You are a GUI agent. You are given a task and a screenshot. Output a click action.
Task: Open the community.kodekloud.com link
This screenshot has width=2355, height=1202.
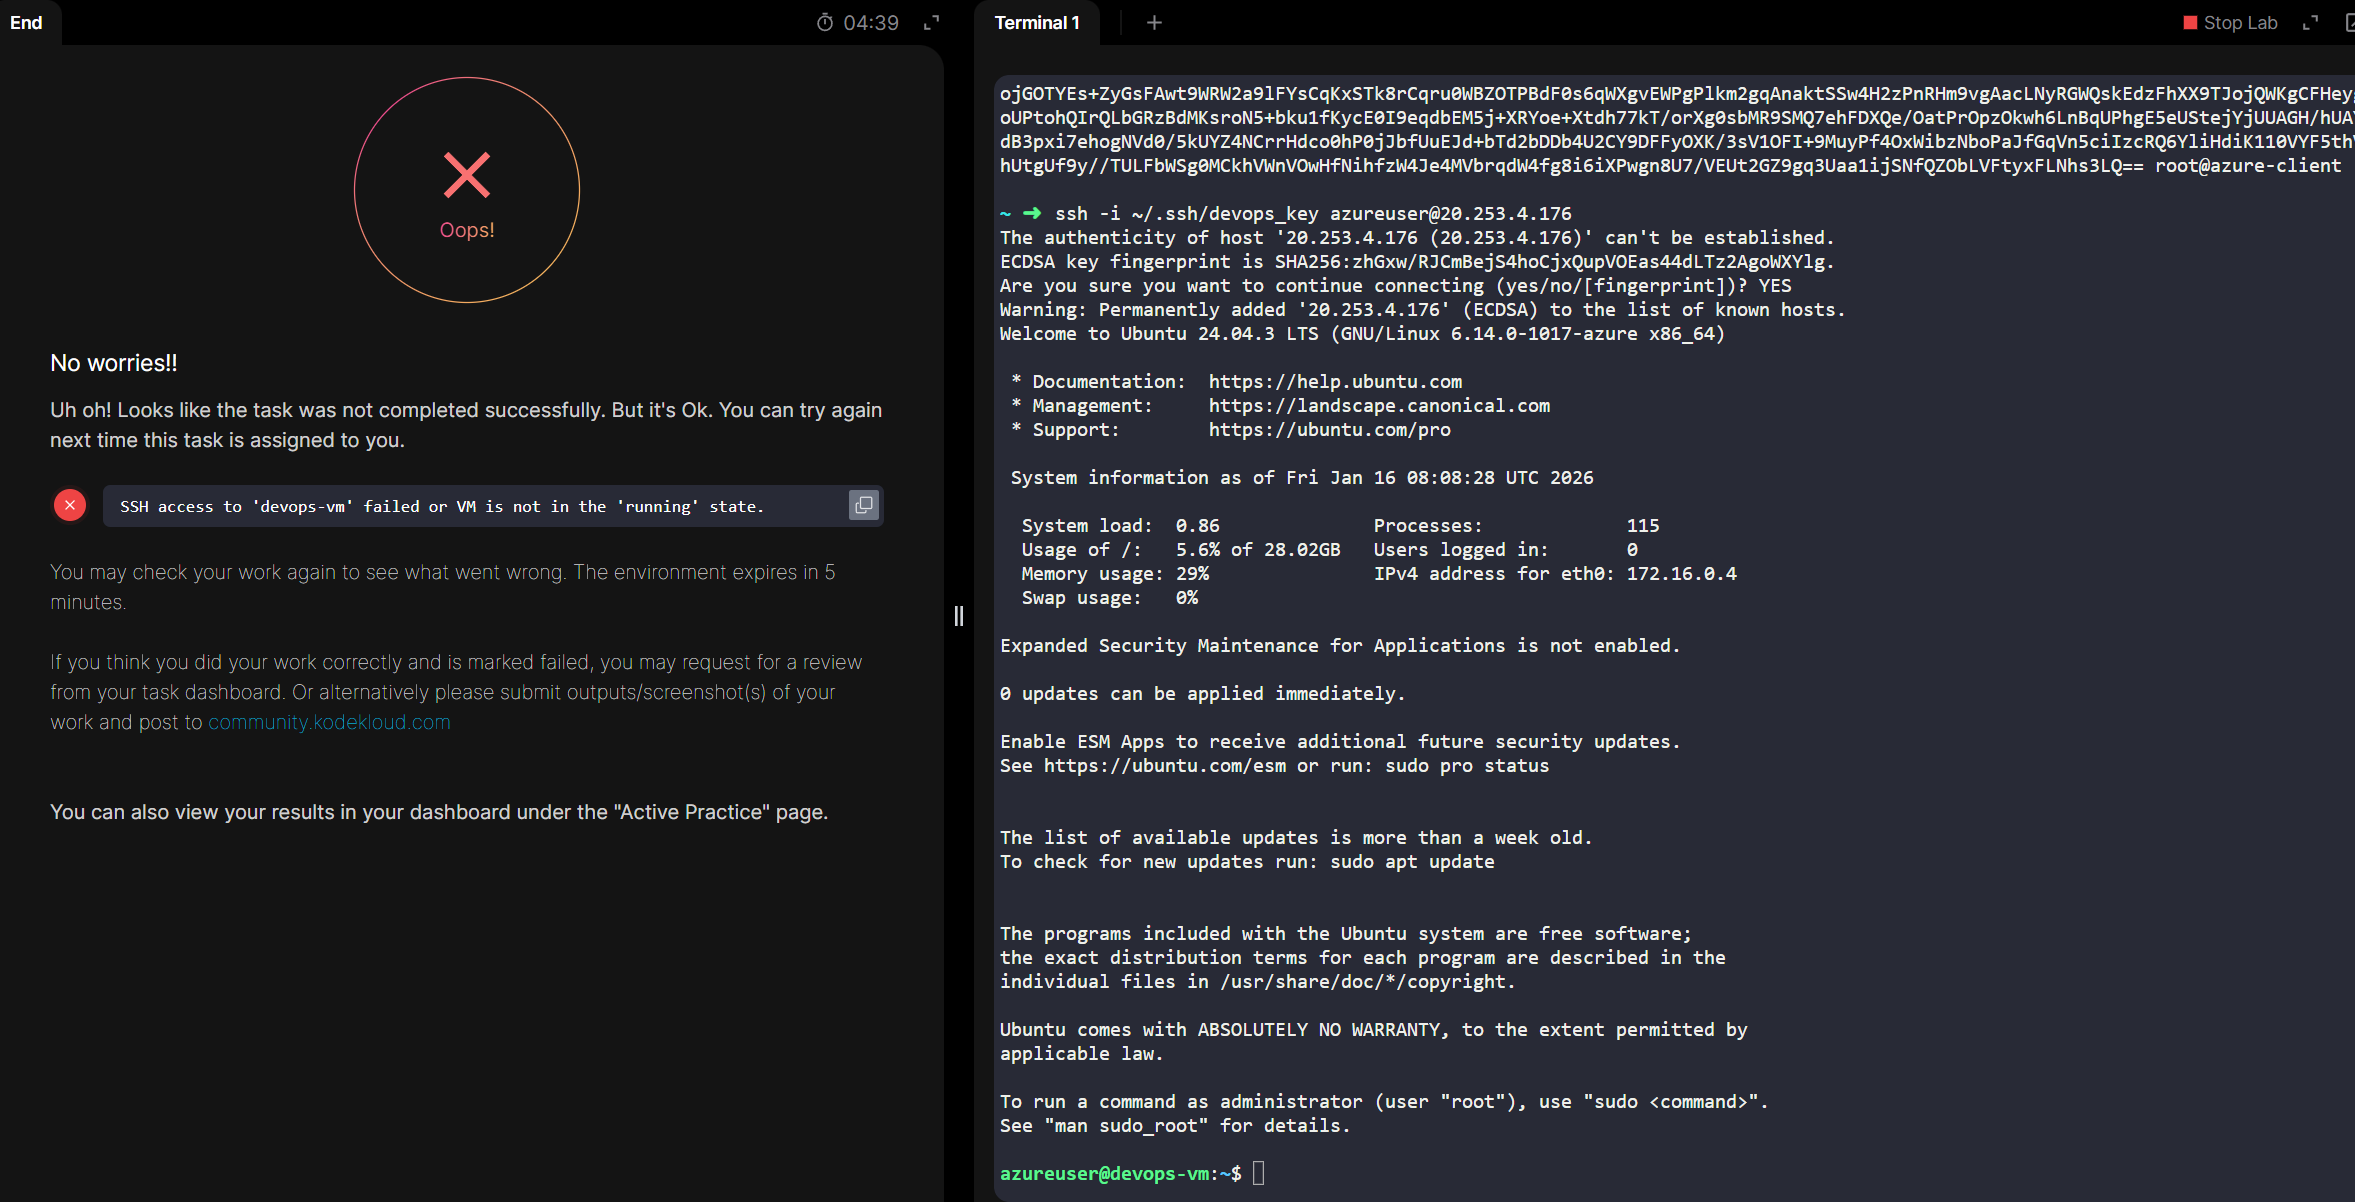click(x=329, y=722)
